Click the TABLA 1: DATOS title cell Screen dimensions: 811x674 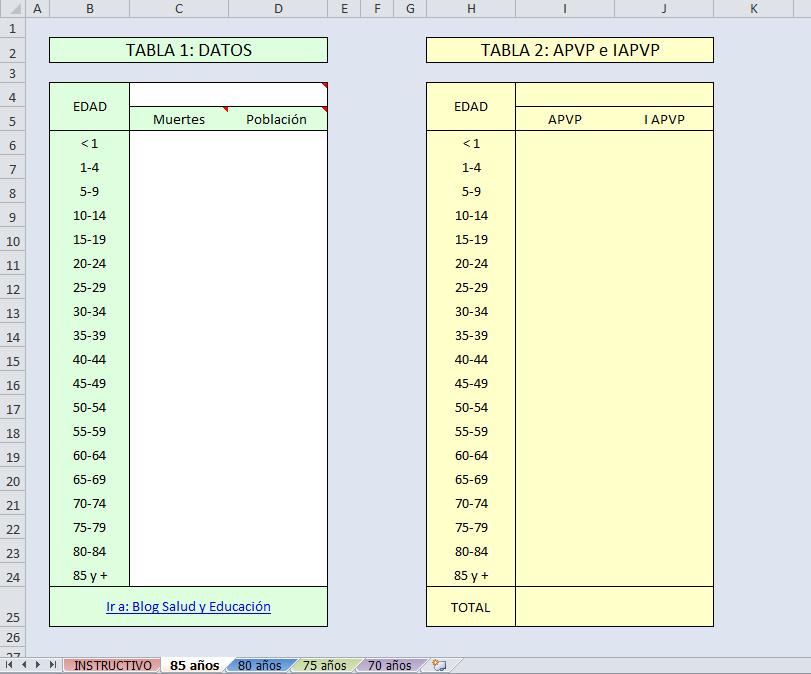pyautogui.click(x=188, y=49)
